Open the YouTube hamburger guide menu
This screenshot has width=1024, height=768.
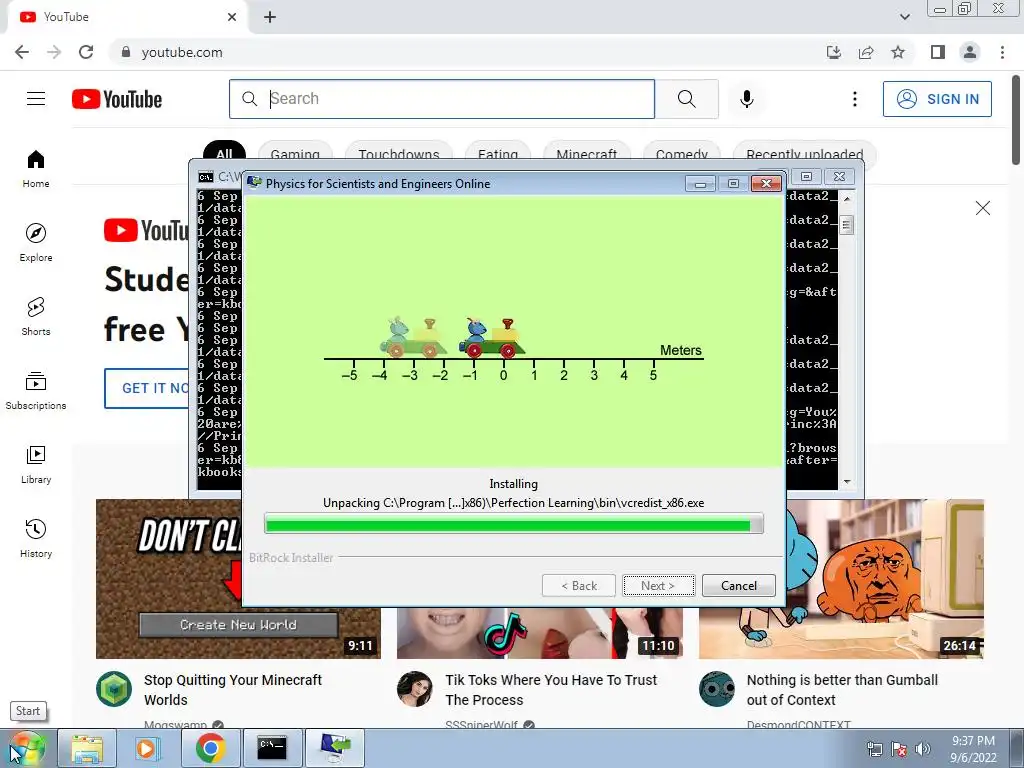pyautogui.click(x=36, y=99)
